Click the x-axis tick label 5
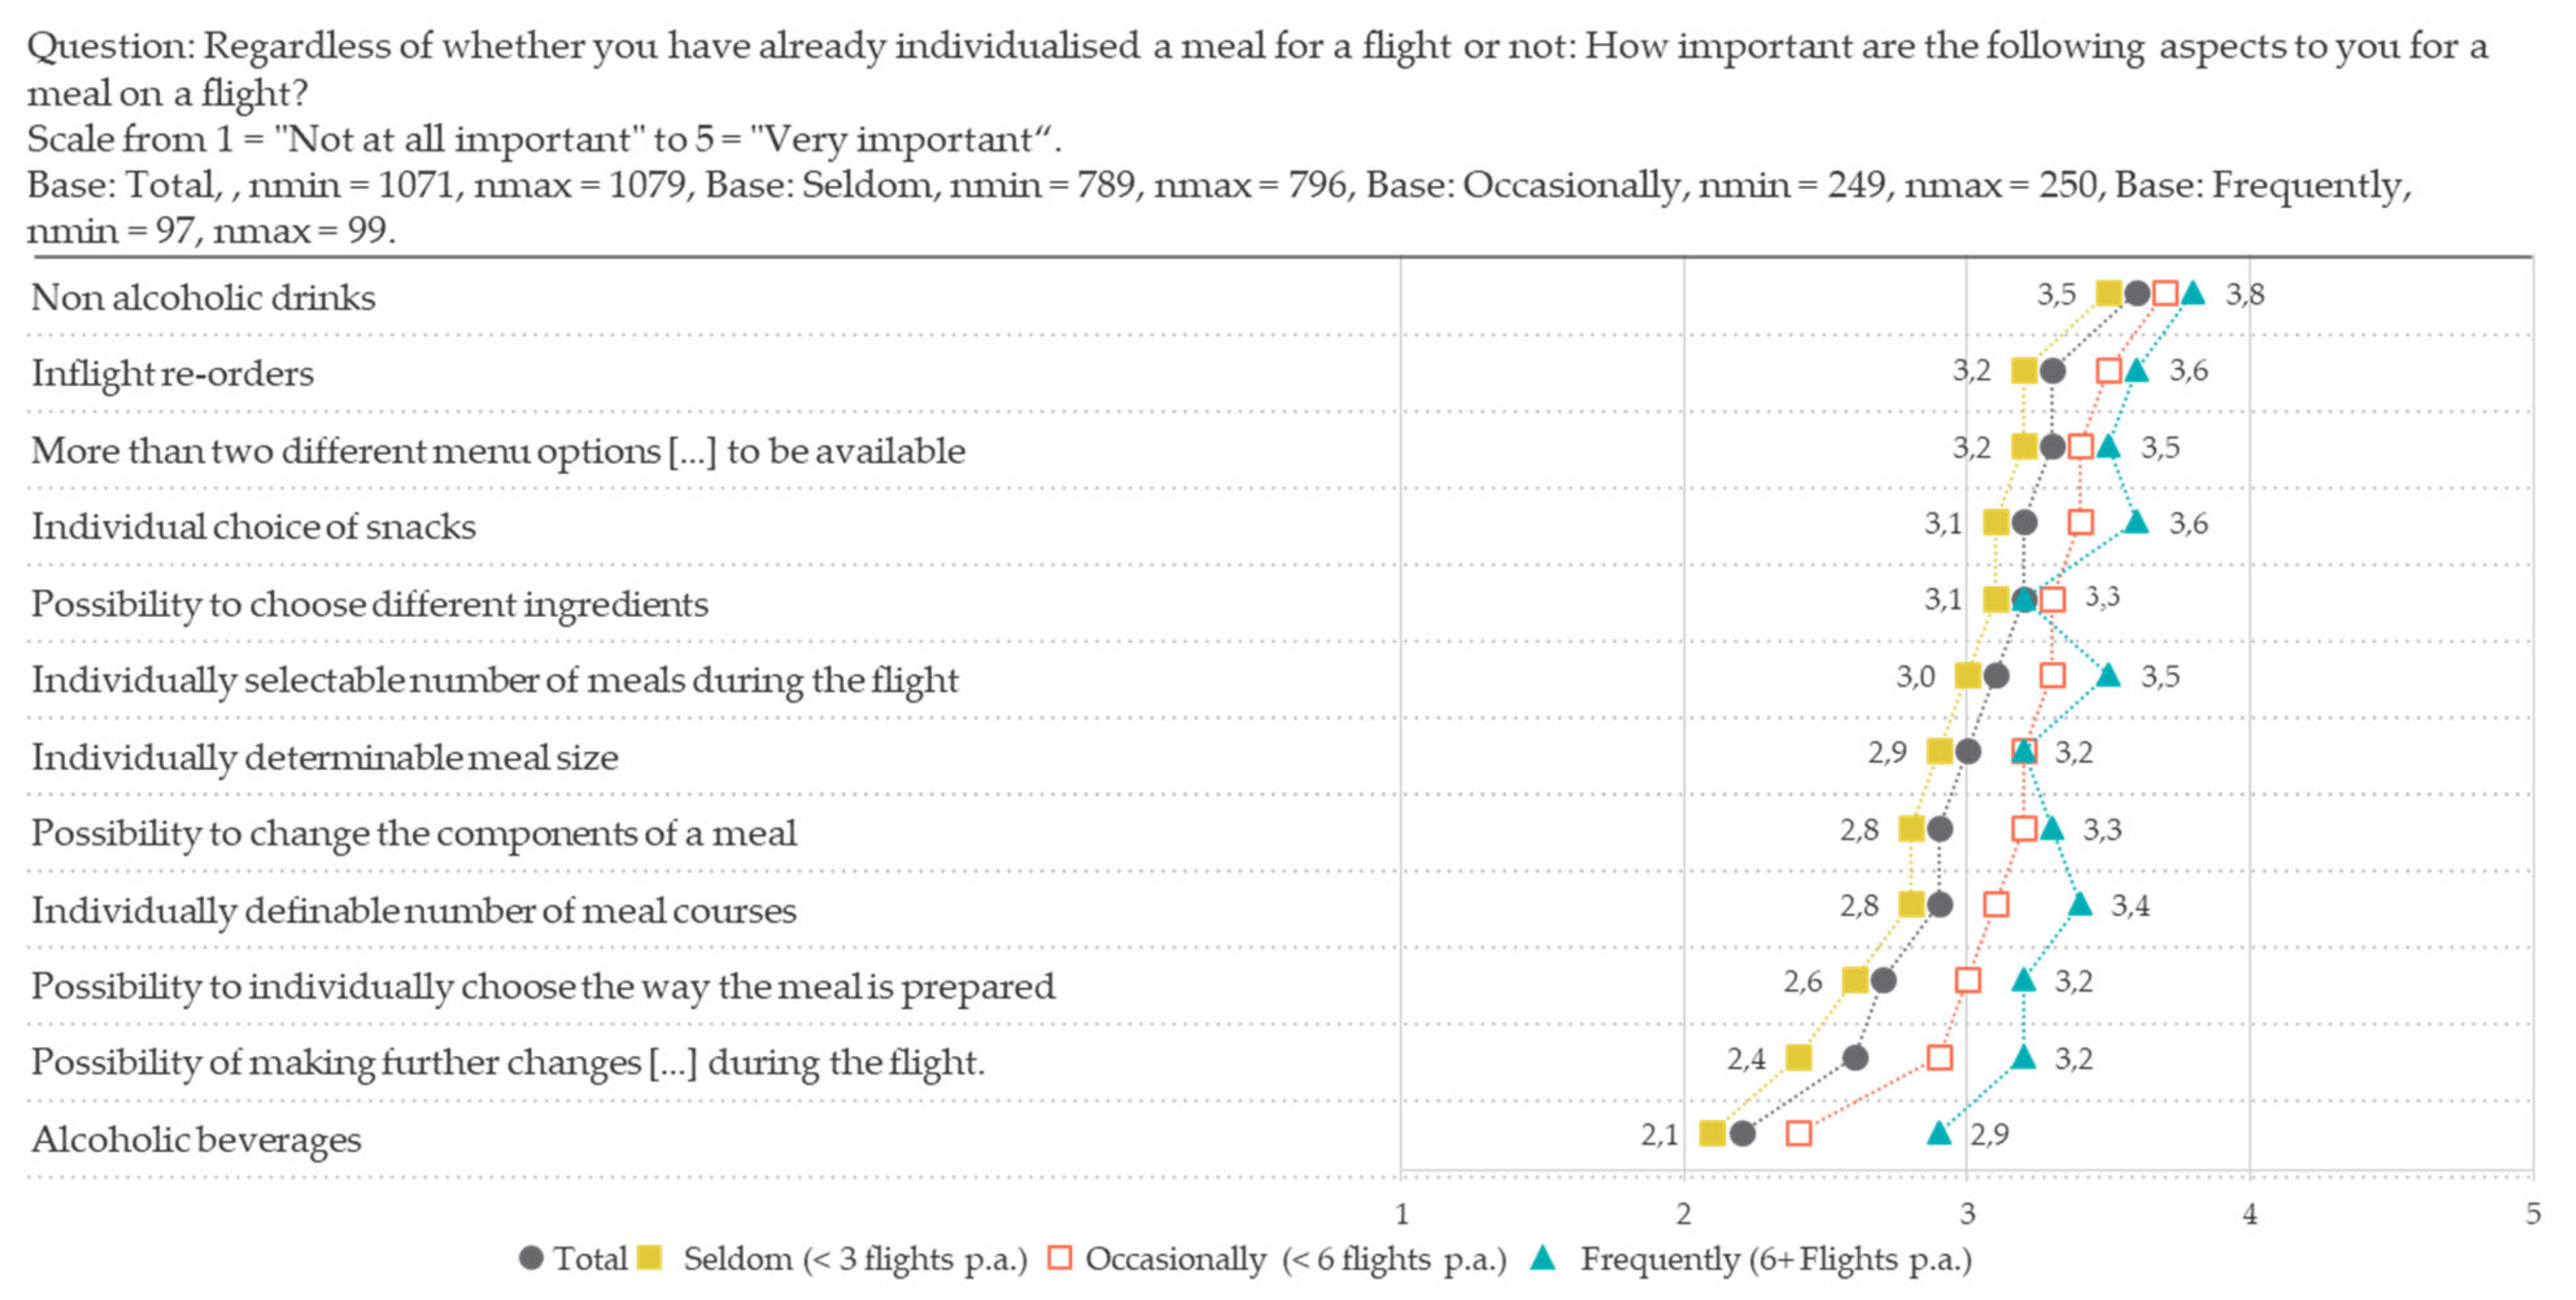This screenshot has height=1300, width=2576. coord(2532,1214)
